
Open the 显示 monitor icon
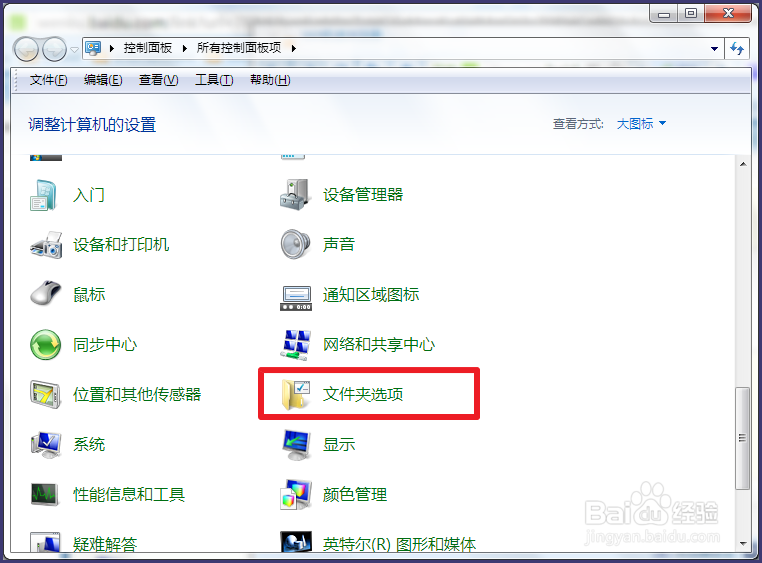point(296,445)
